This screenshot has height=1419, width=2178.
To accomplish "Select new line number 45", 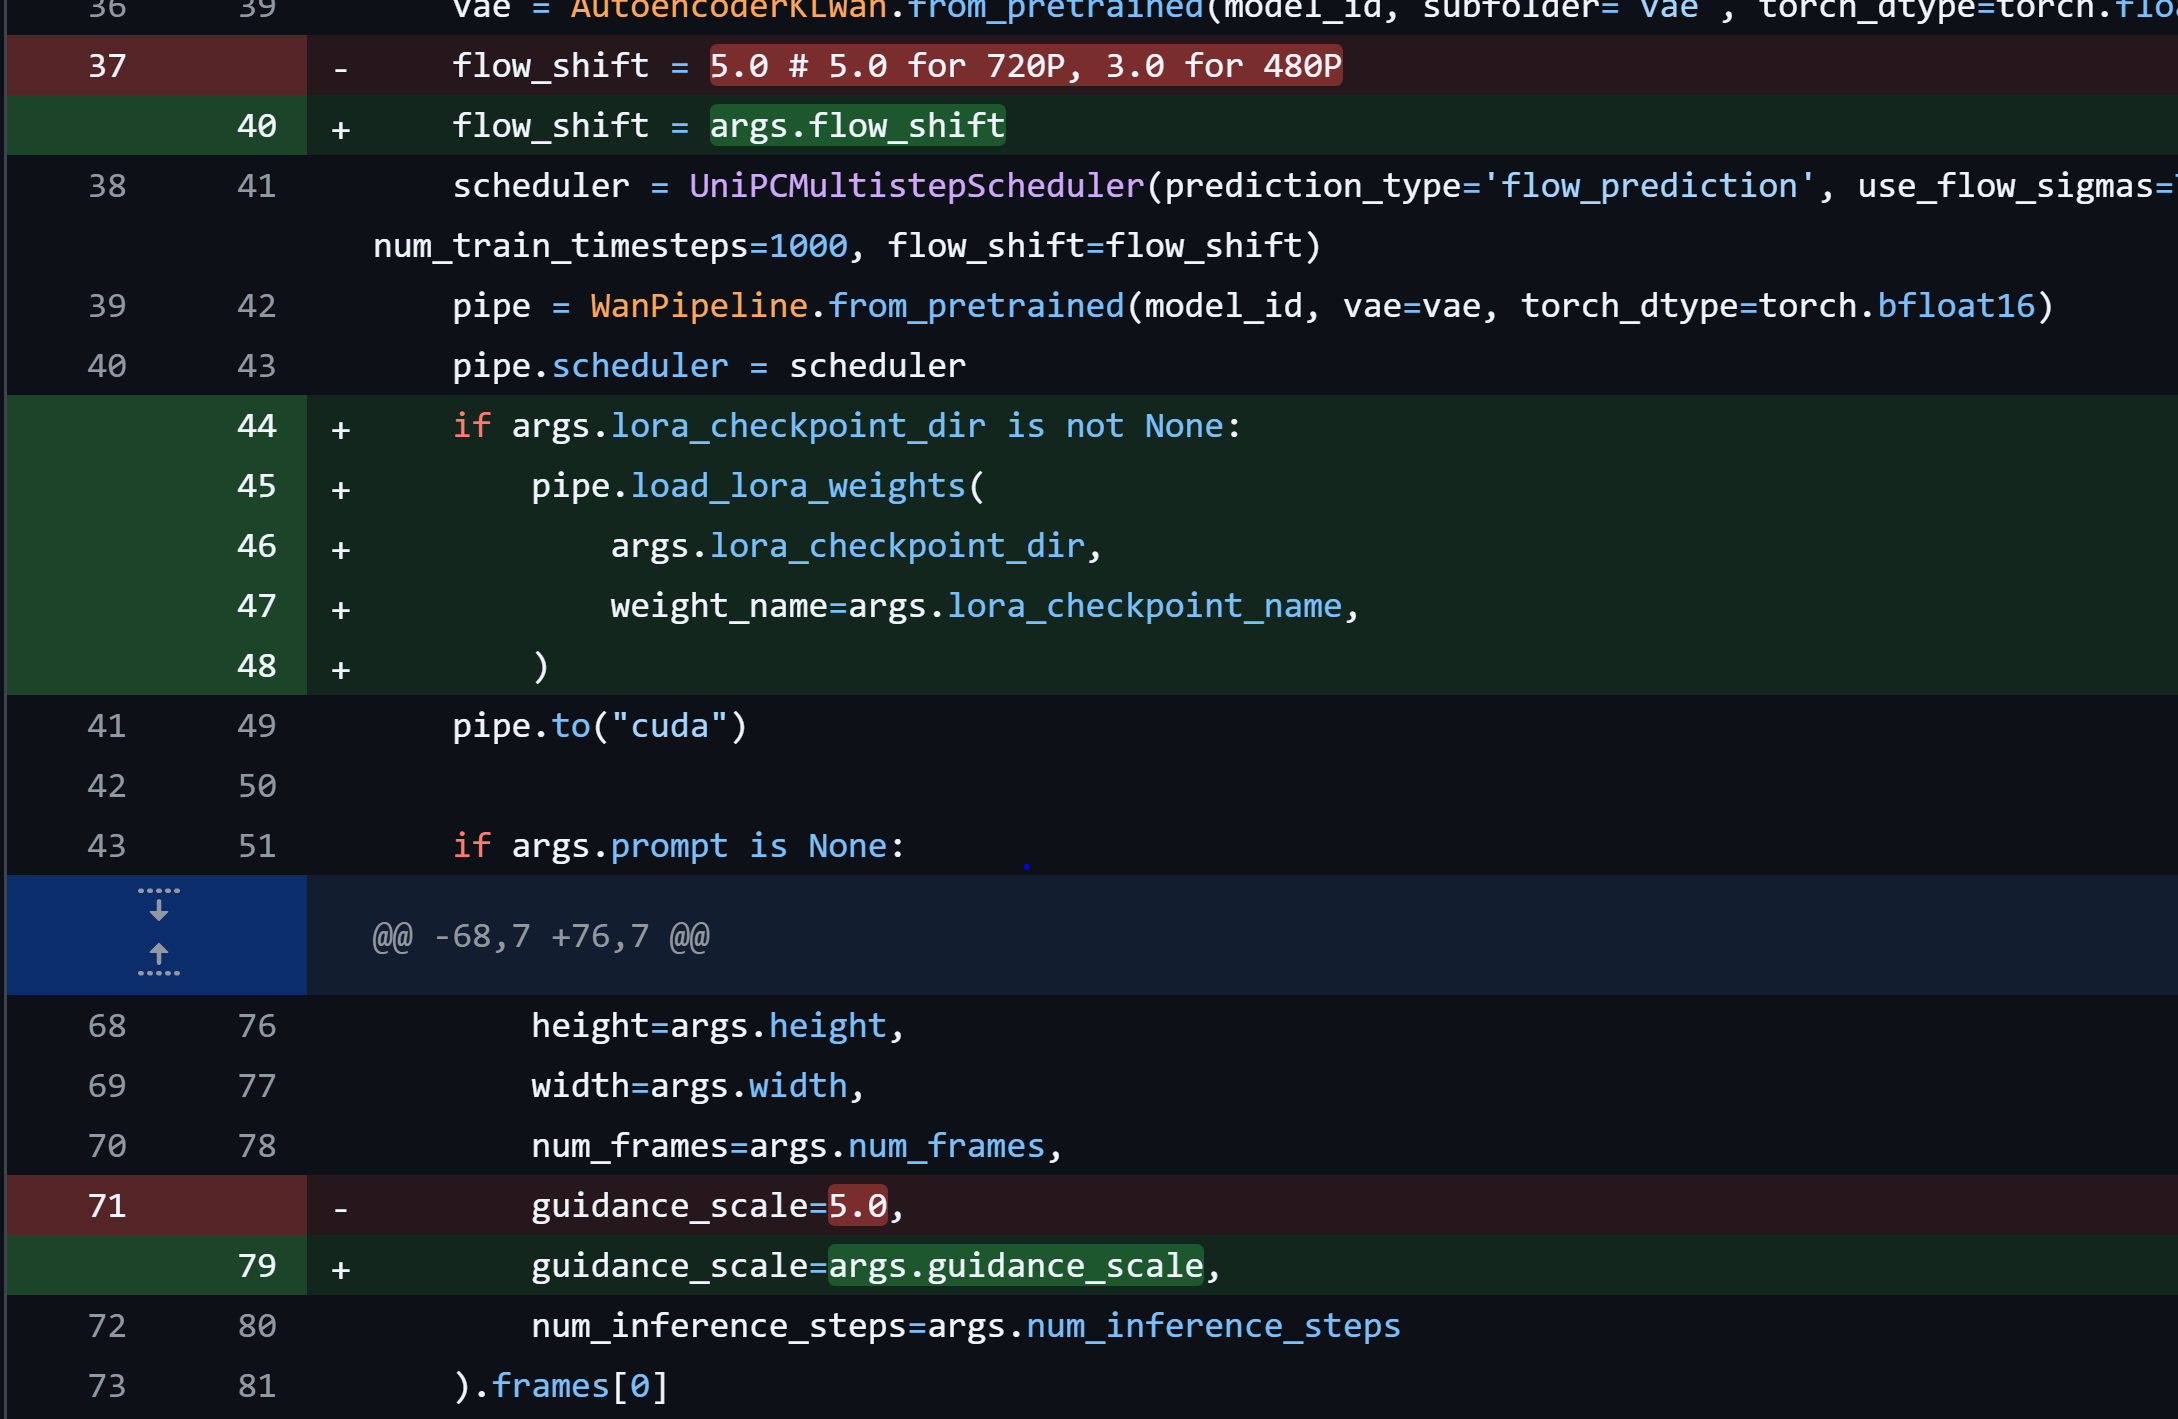I will pos(257,486).
